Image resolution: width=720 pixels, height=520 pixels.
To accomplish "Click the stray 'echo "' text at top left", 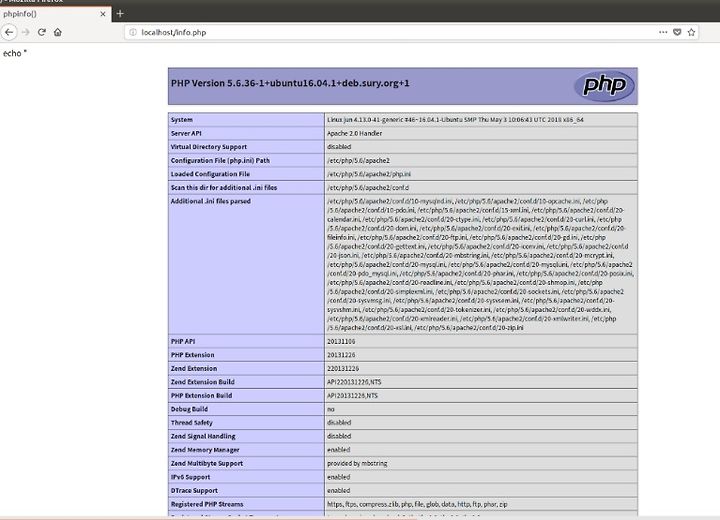I will [15, 53].
